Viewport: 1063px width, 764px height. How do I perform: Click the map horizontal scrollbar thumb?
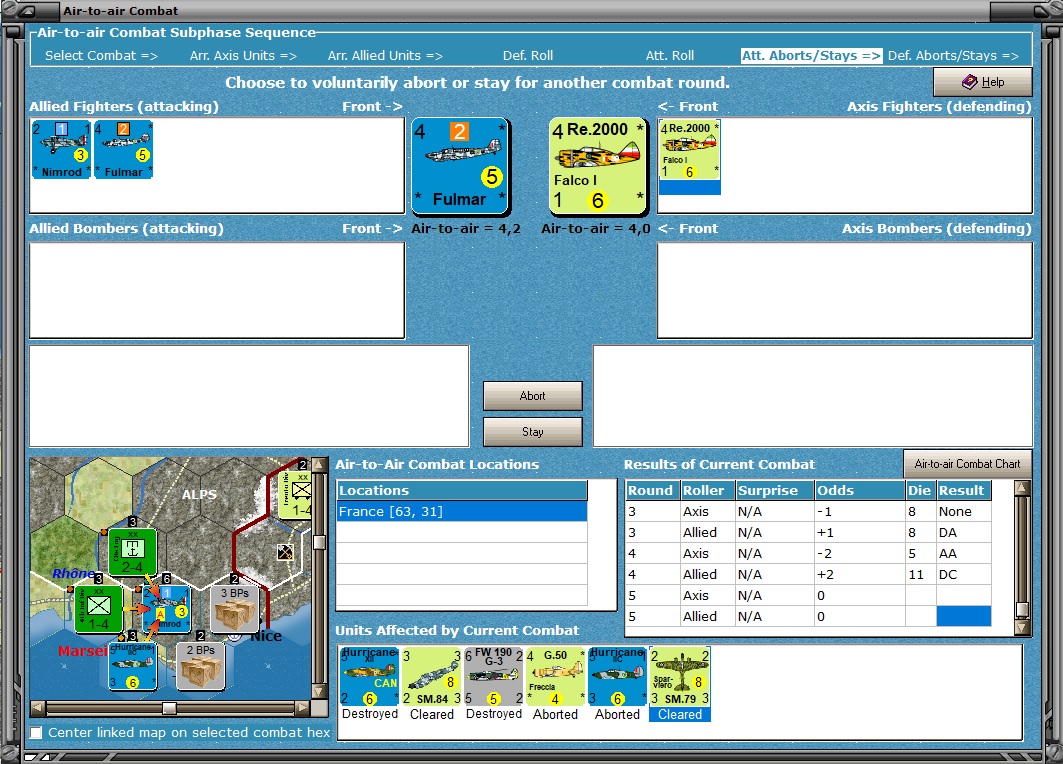coord(169,708)
